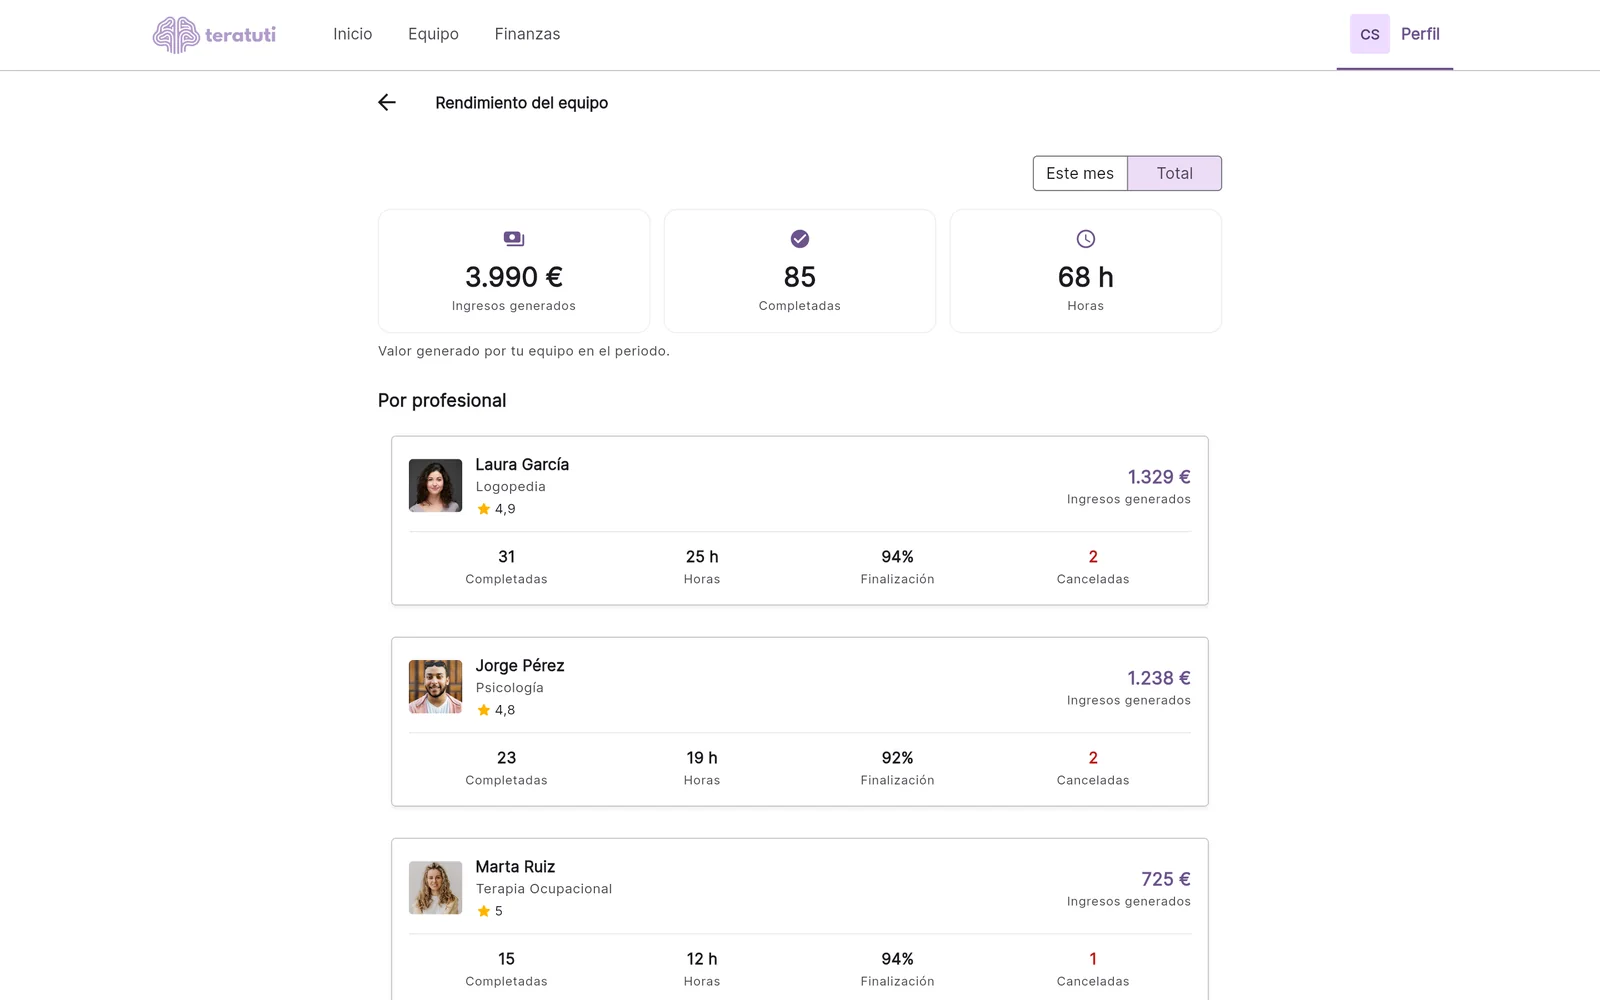Click the star rating icon for Laura García

coord(484,509)
